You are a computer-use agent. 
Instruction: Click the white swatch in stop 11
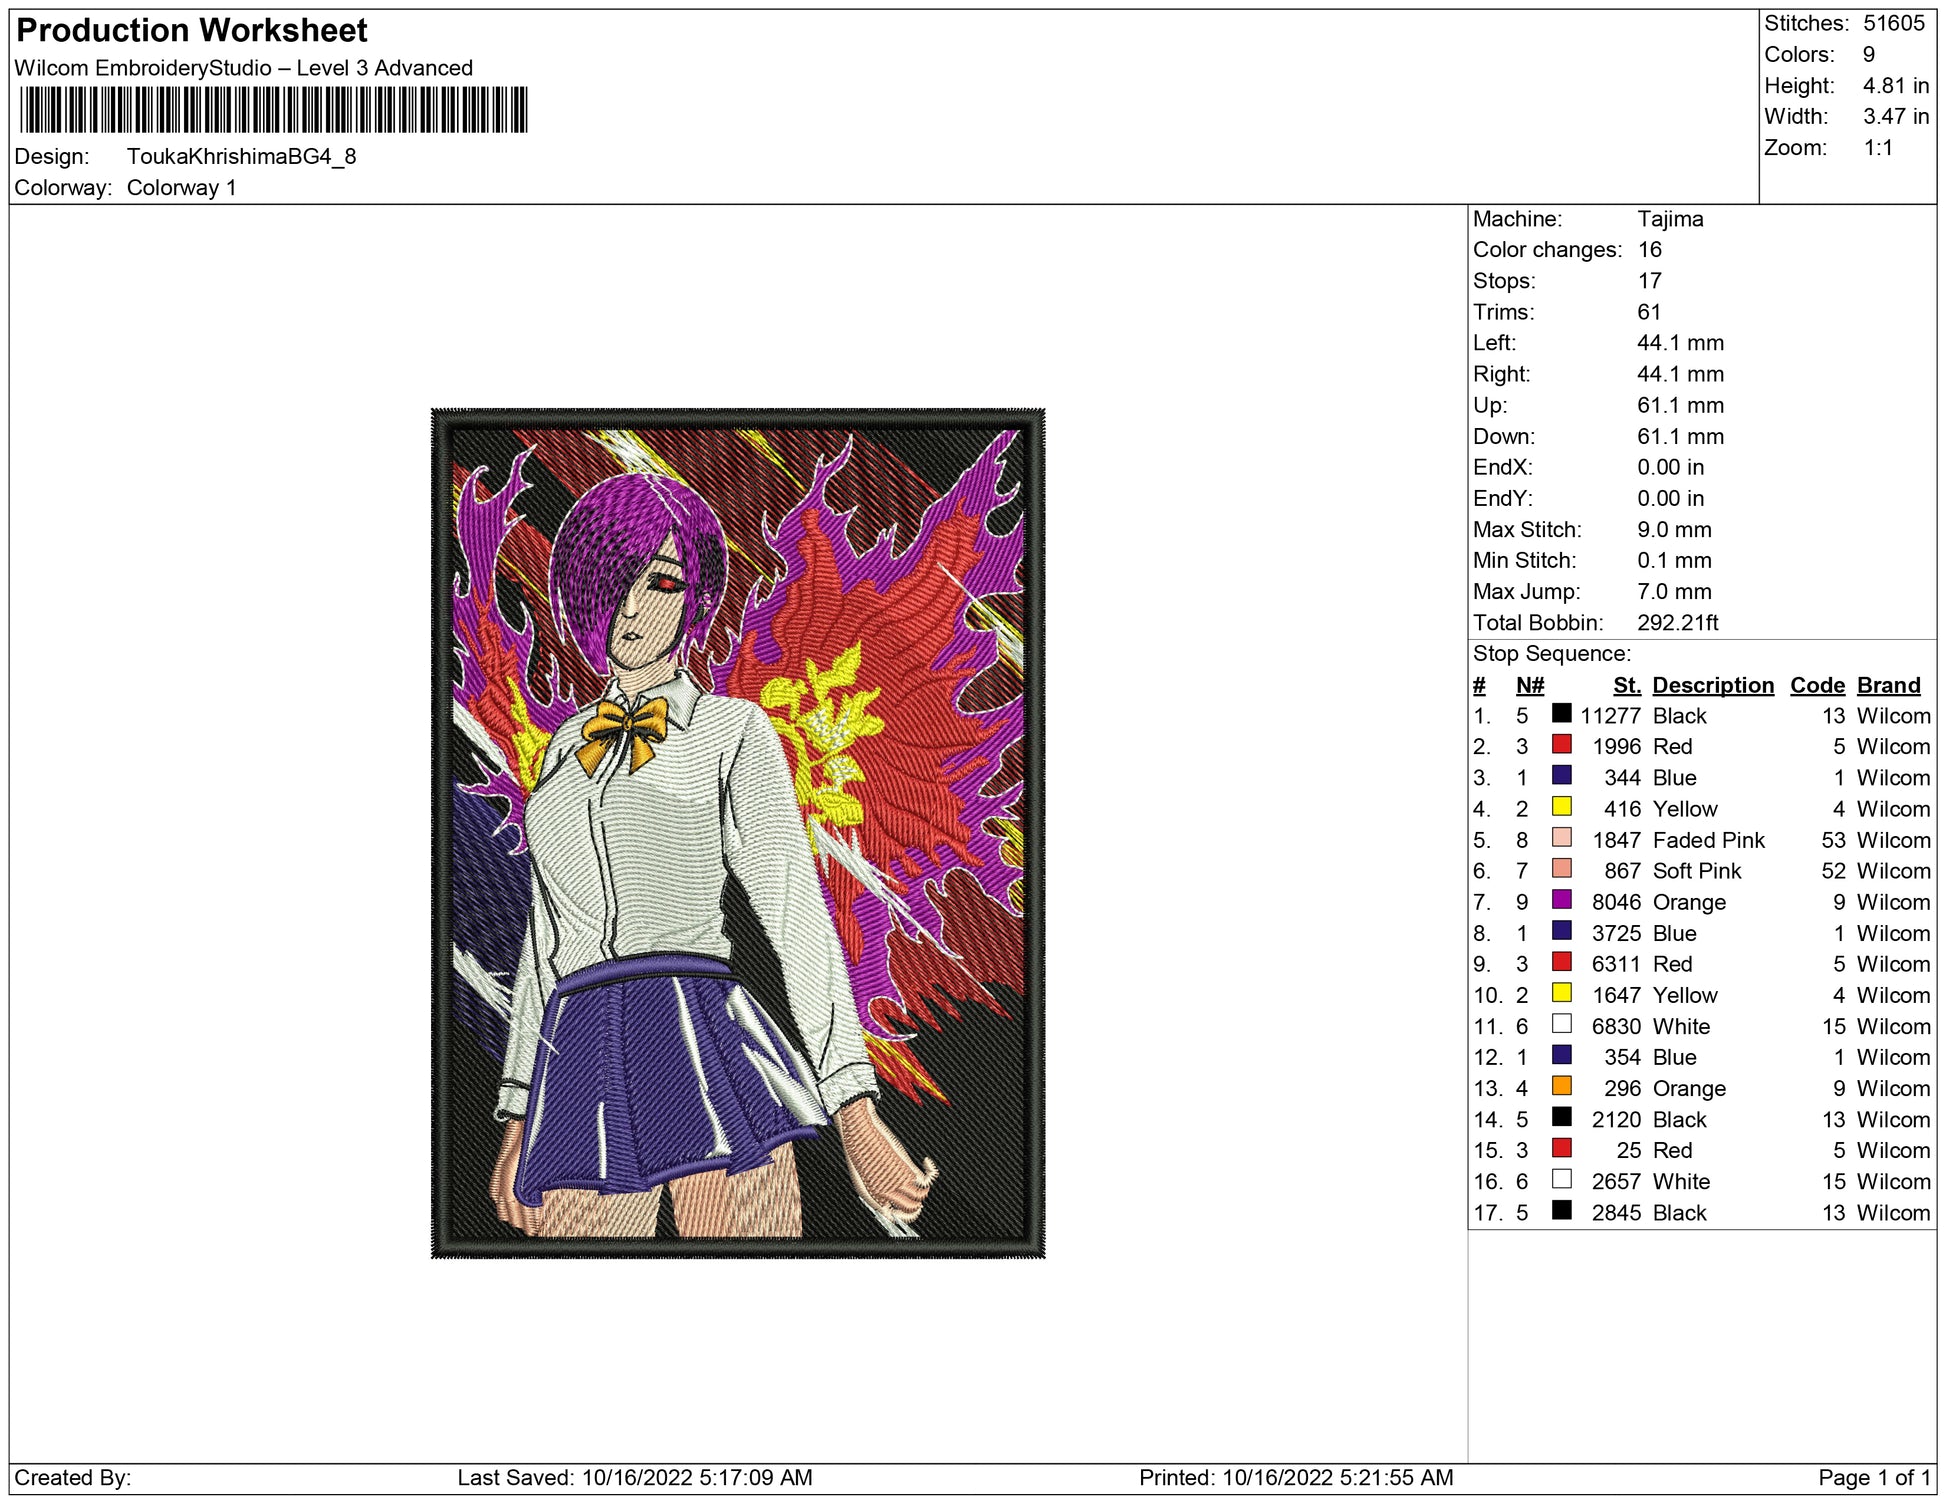[x=1561, y=1024]
